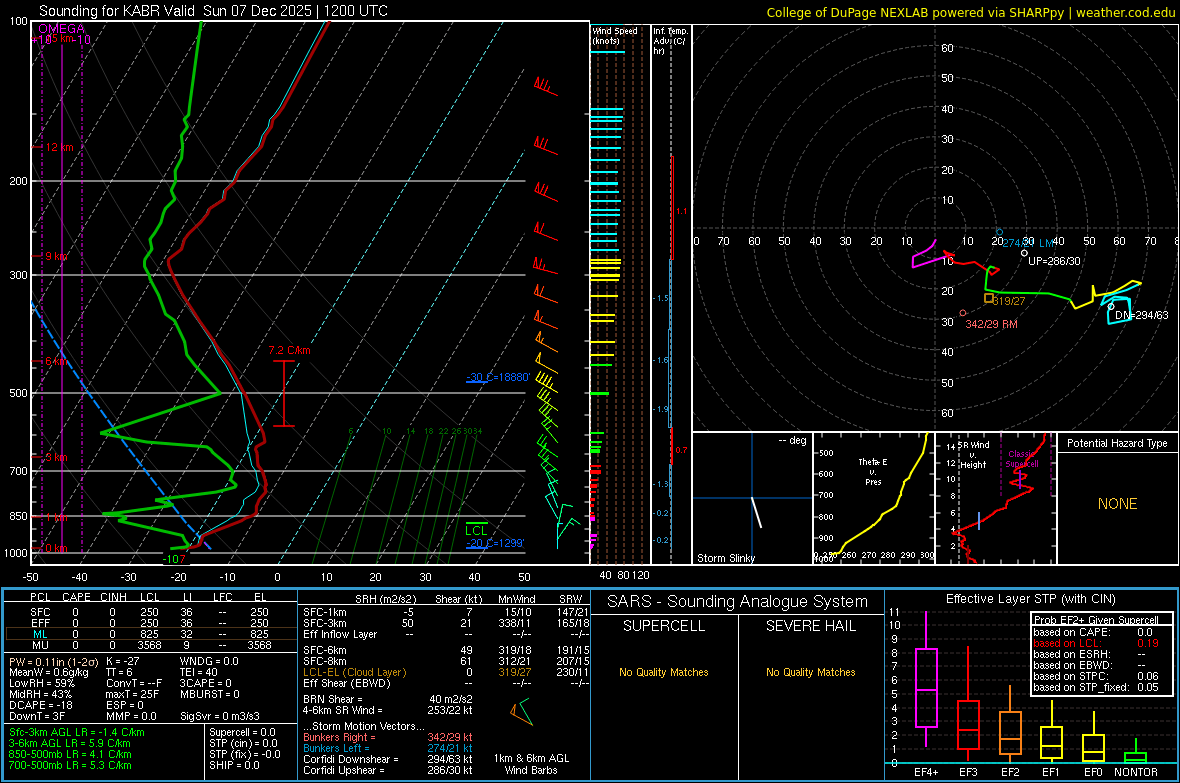Click the K = -27 index value

coord(123,661)
